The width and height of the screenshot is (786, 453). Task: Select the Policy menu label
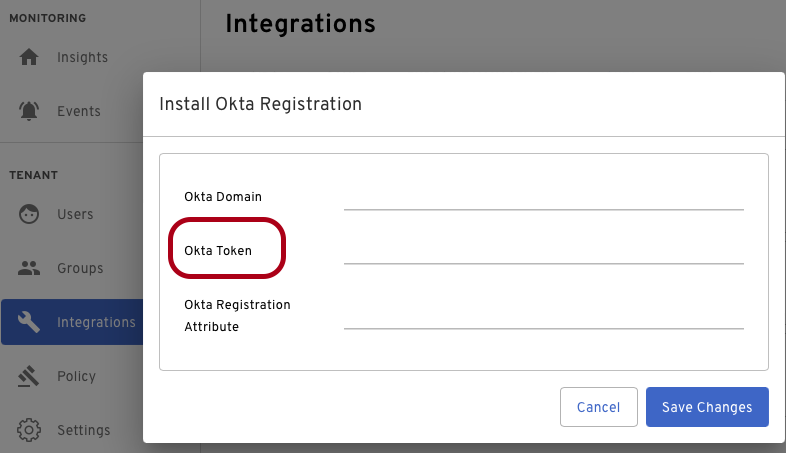pyautogui.click(x=76, y=376)
